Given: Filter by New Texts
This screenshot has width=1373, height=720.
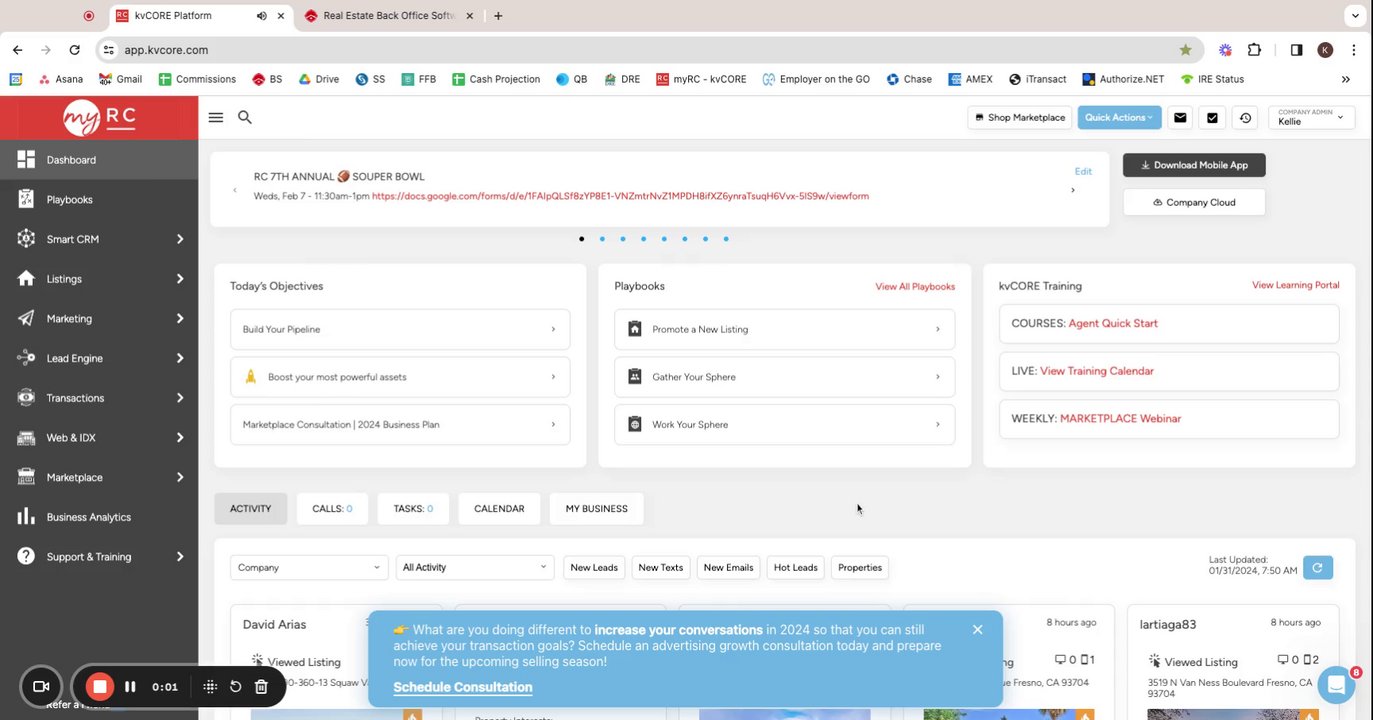Looking at the screenshot, I should coord(661,568).
